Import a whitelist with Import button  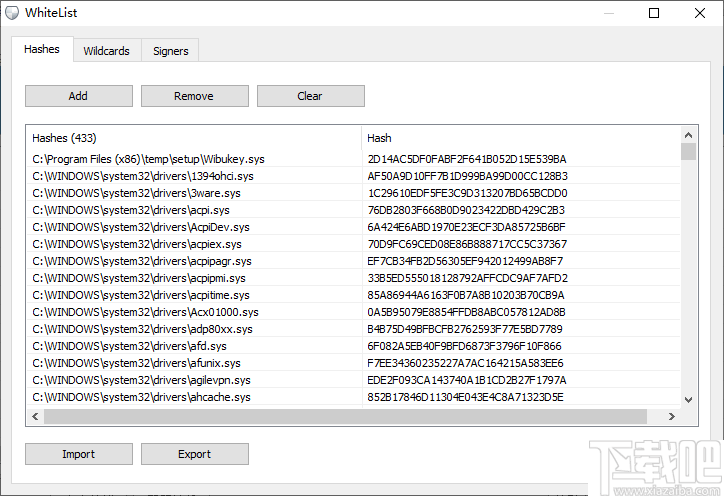(x=79, y=454)
